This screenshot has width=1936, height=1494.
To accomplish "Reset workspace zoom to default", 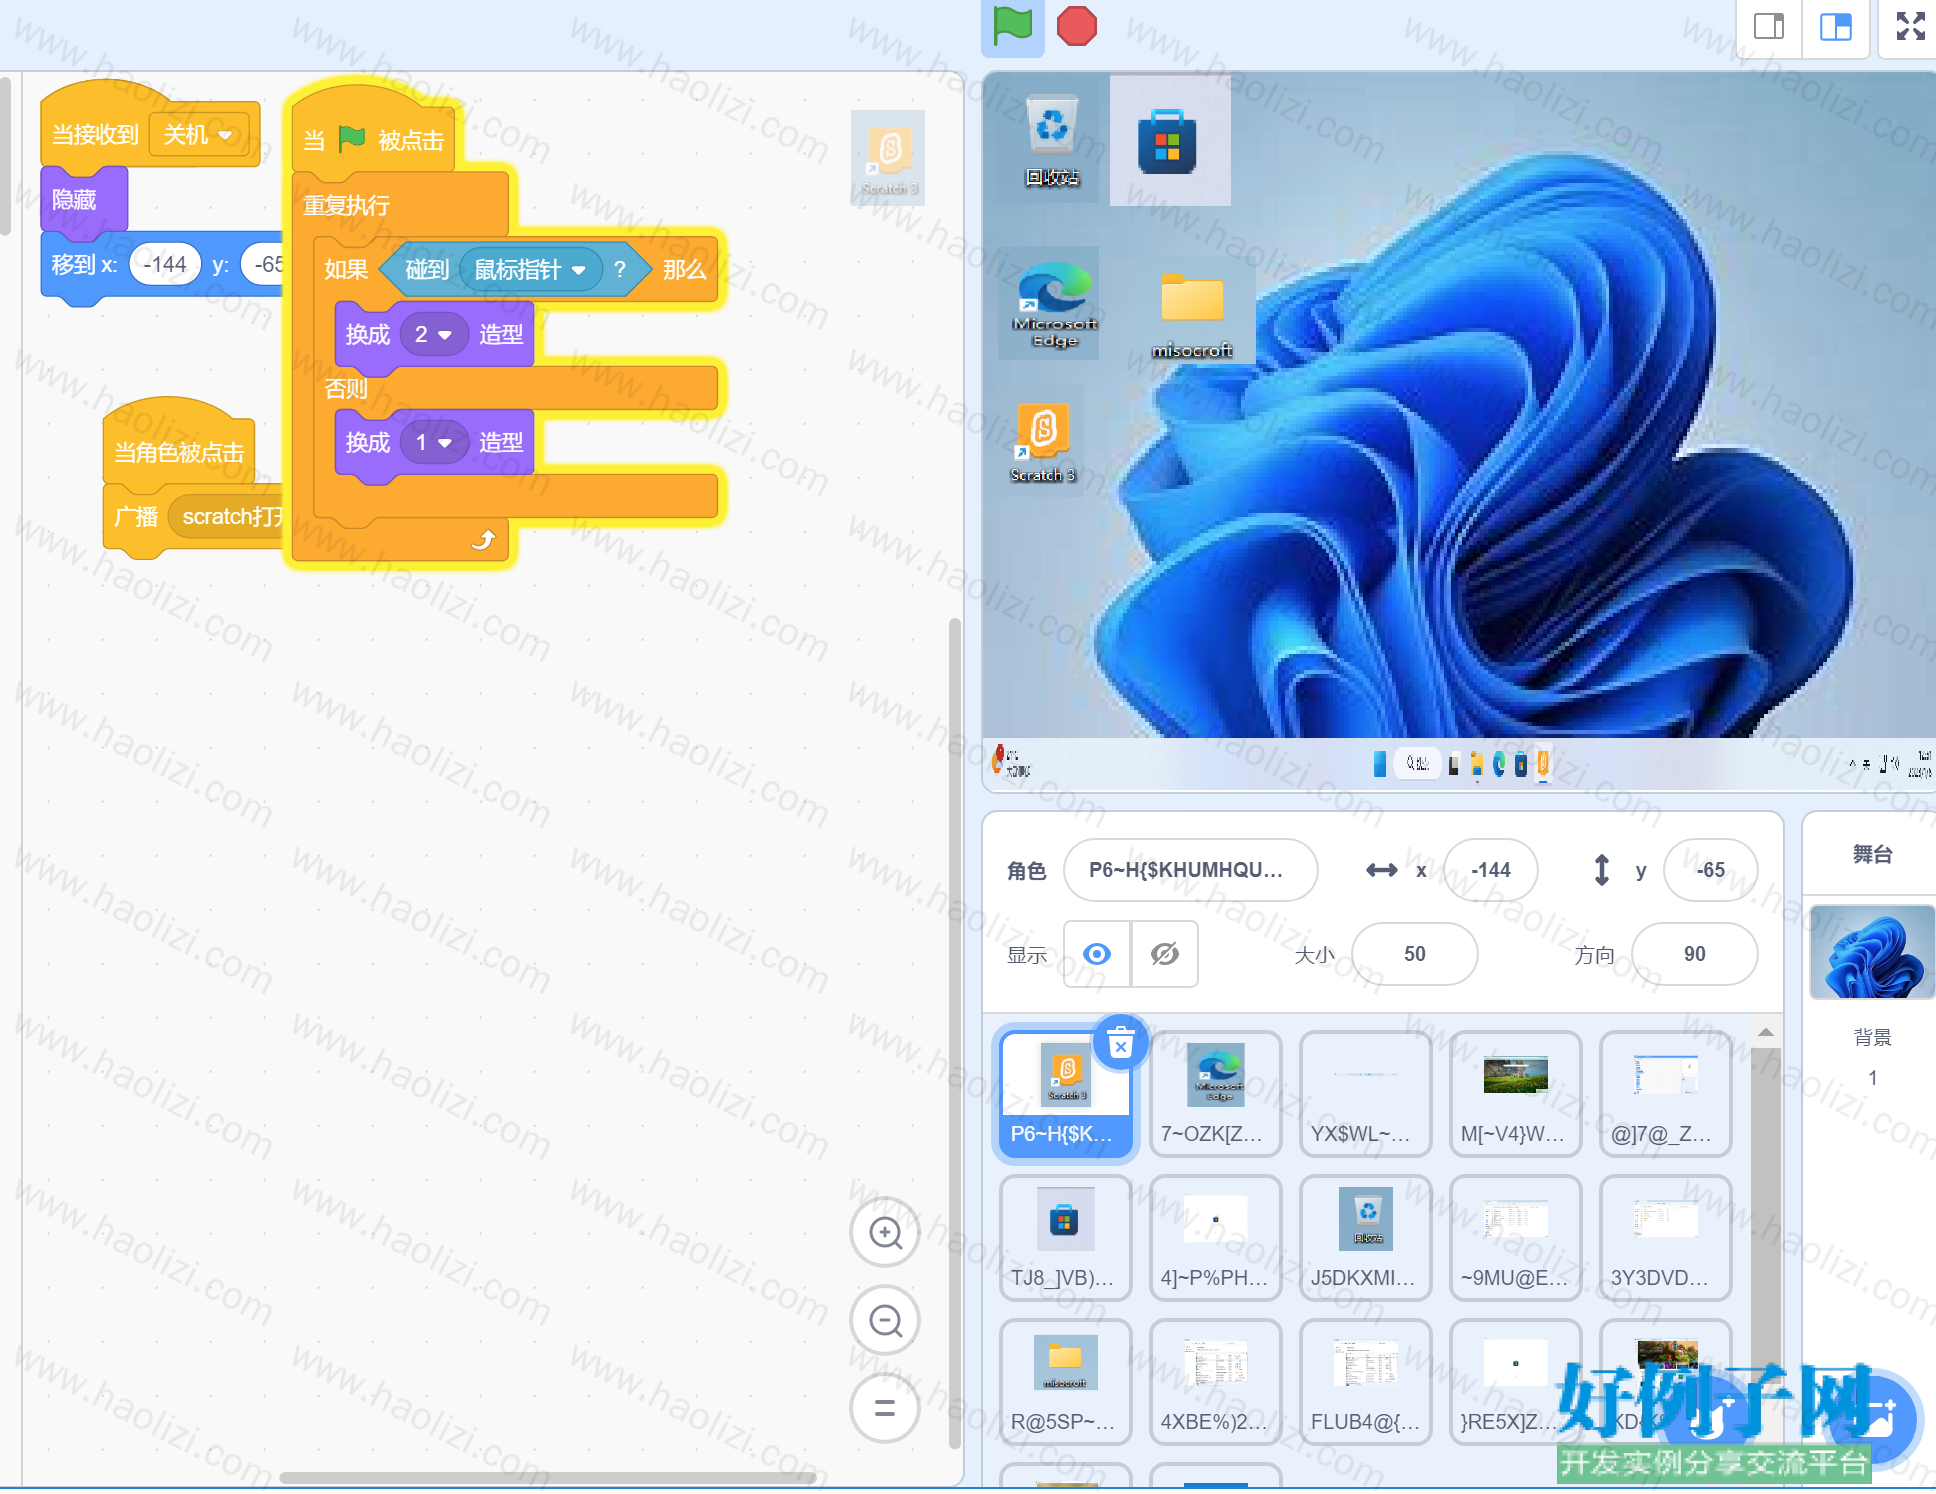I will (885, 1408).
